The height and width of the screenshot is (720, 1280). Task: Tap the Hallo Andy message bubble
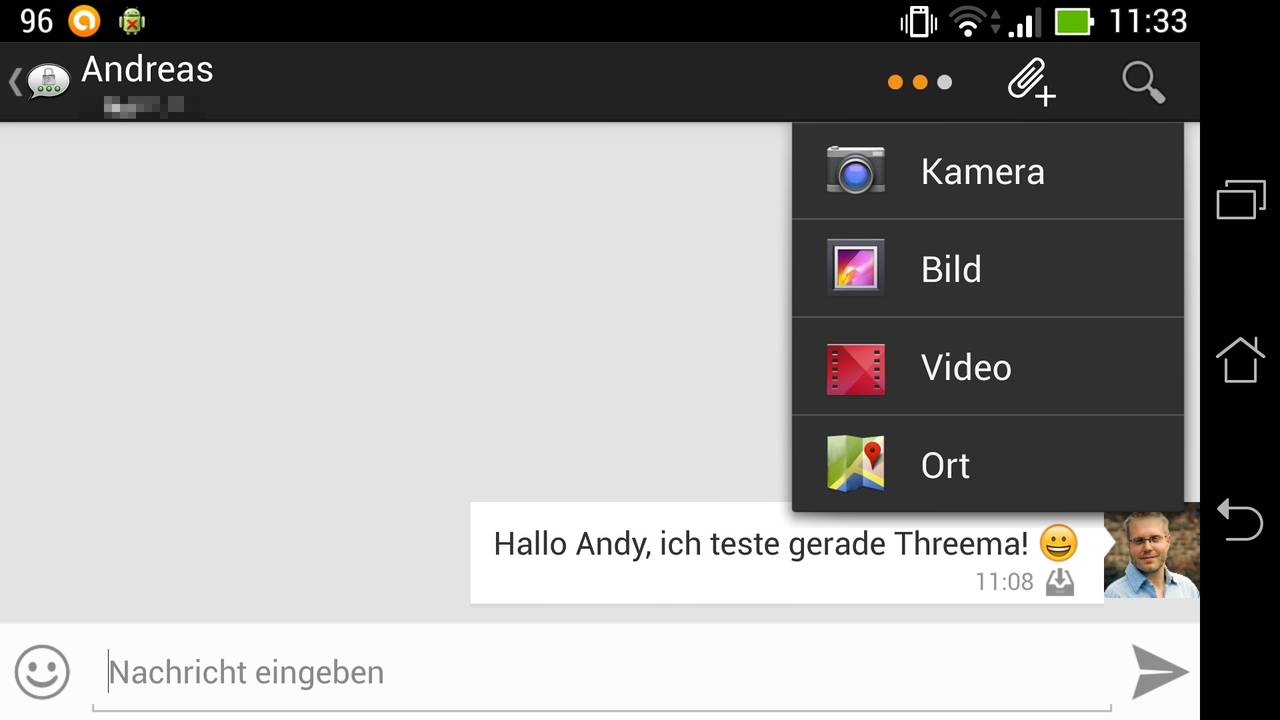(787, 553)
